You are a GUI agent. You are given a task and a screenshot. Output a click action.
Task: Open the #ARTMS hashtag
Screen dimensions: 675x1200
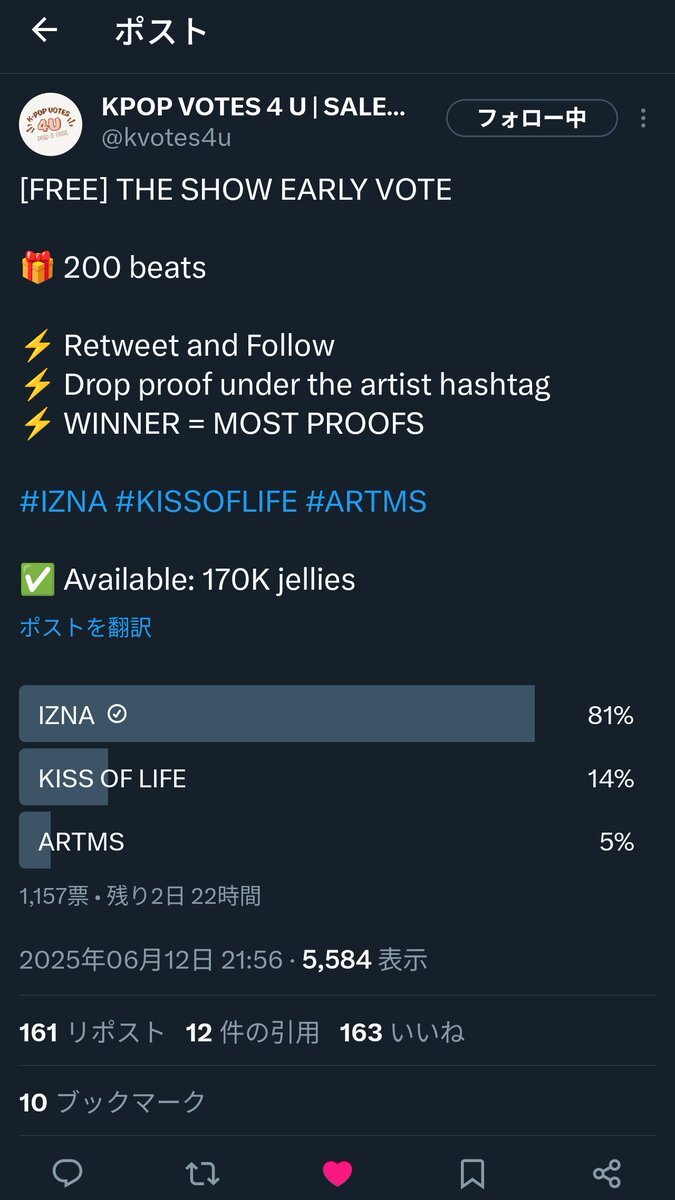point(366,501)
